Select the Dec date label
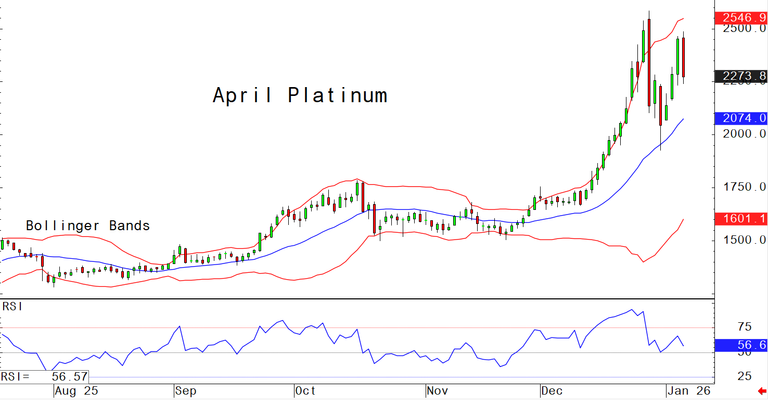The height and width of the screenshot is (400, 768). pyautogui.click(x=554, y=391)
